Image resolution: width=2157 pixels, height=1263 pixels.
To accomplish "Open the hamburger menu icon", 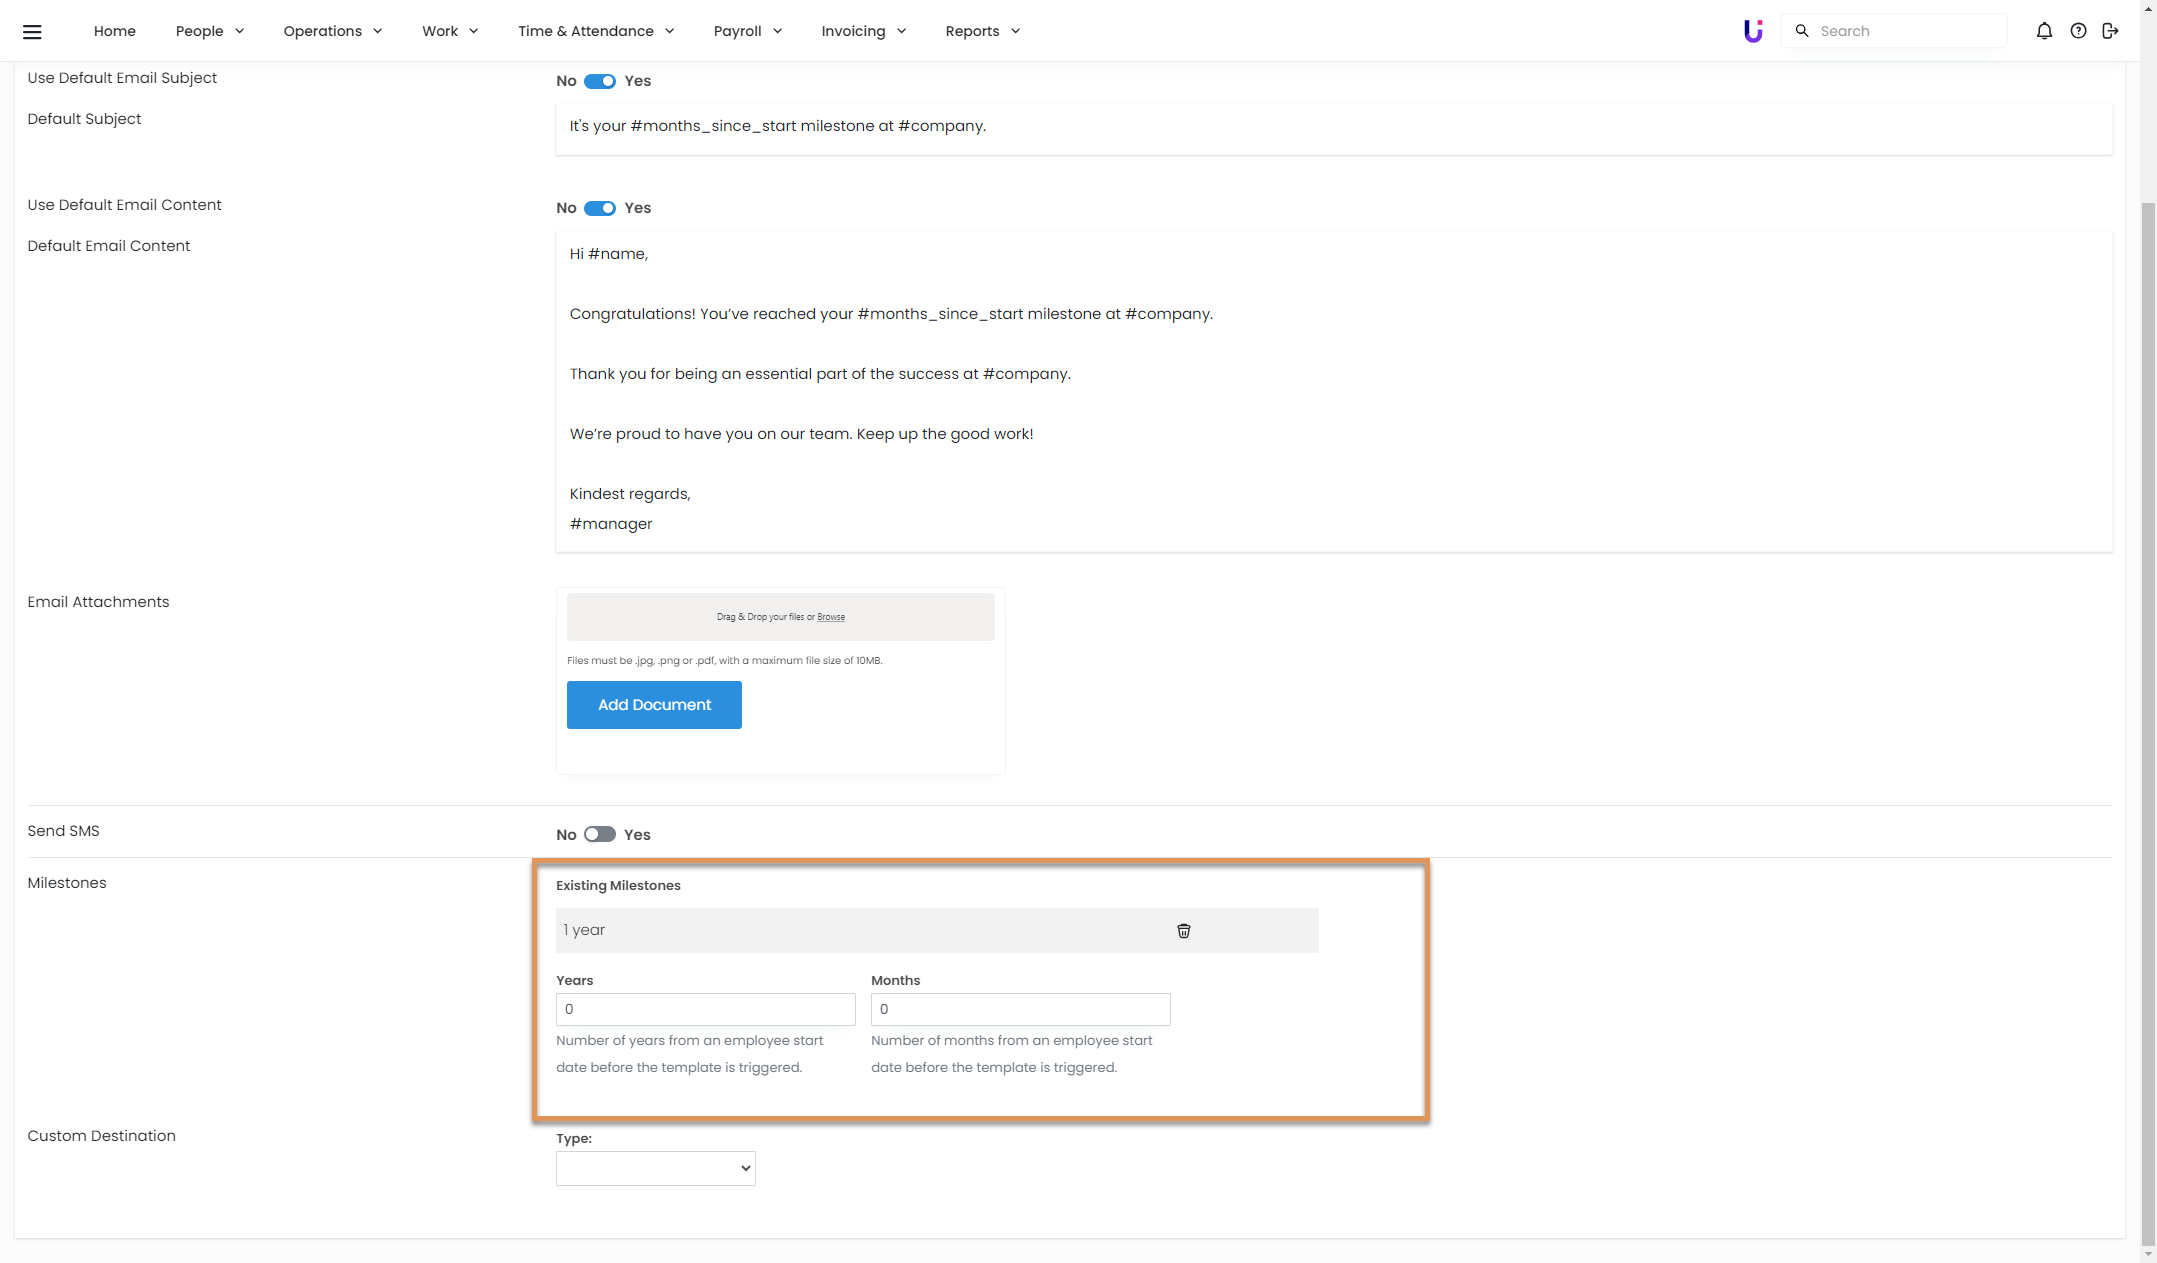I will coord(32,31).
